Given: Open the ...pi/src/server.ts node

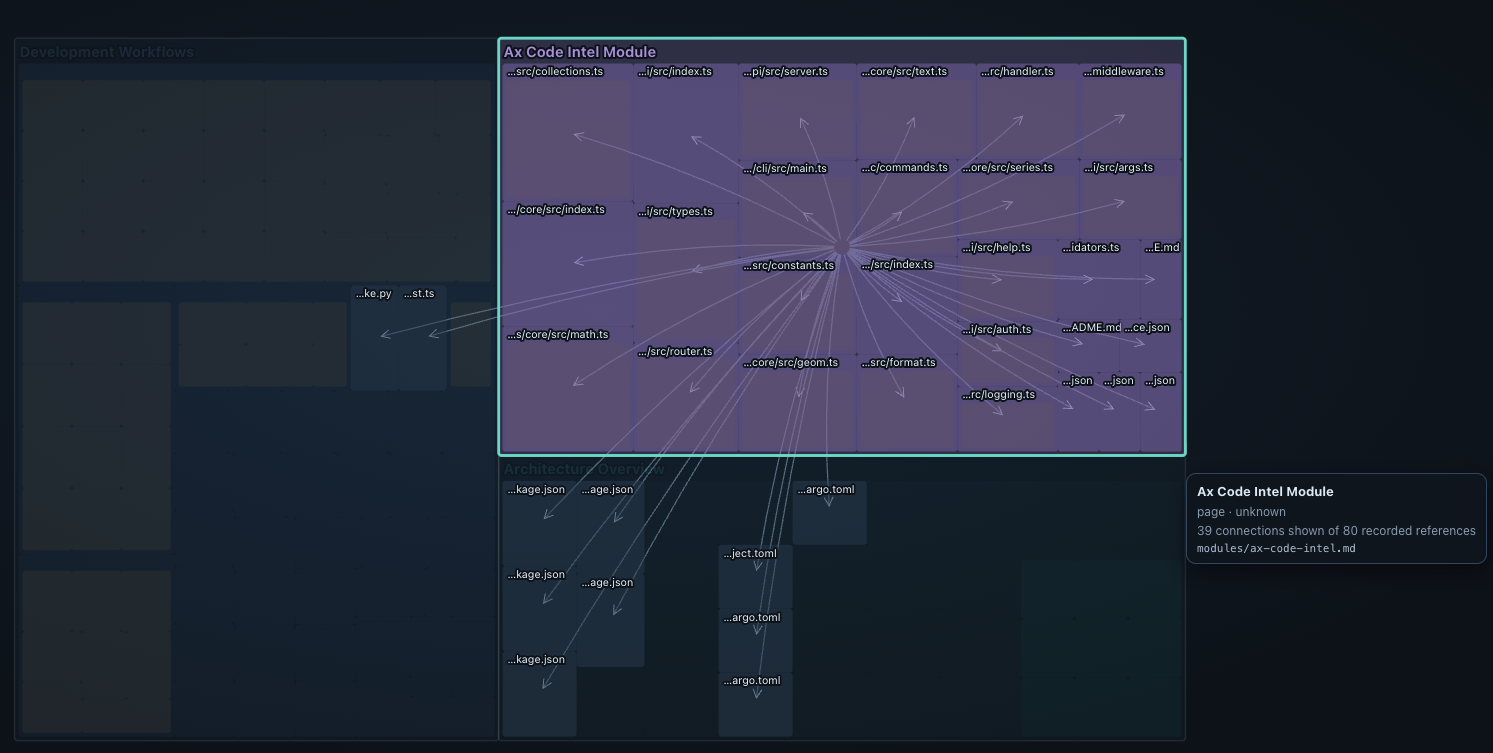Looking at the screenshot, I should tap(798, 112).
